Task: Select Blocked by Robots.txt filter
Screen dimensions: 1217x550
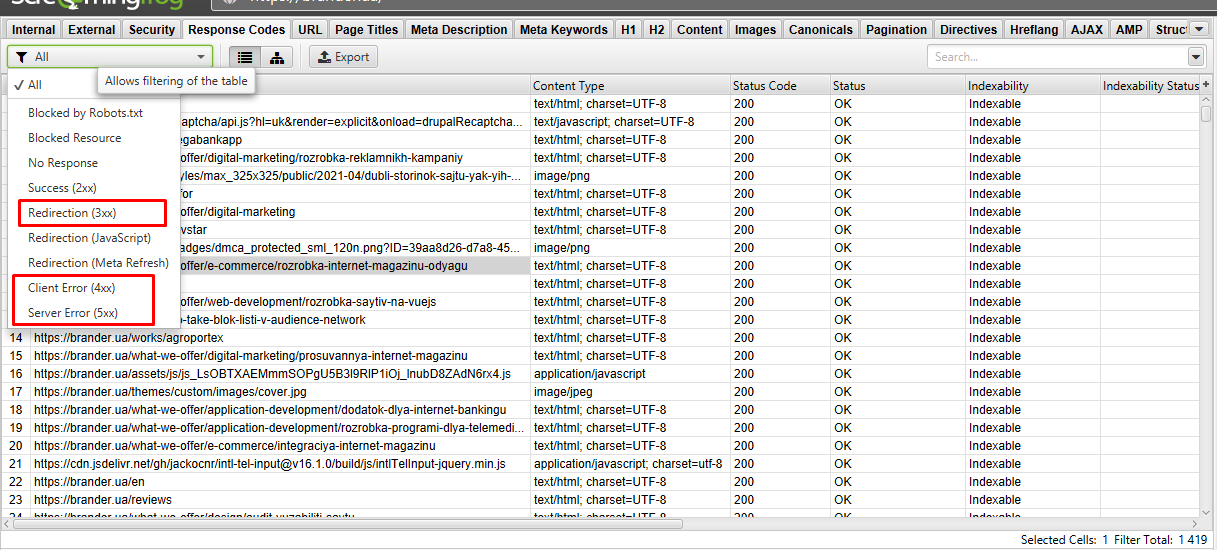Action: pos(85,113)
